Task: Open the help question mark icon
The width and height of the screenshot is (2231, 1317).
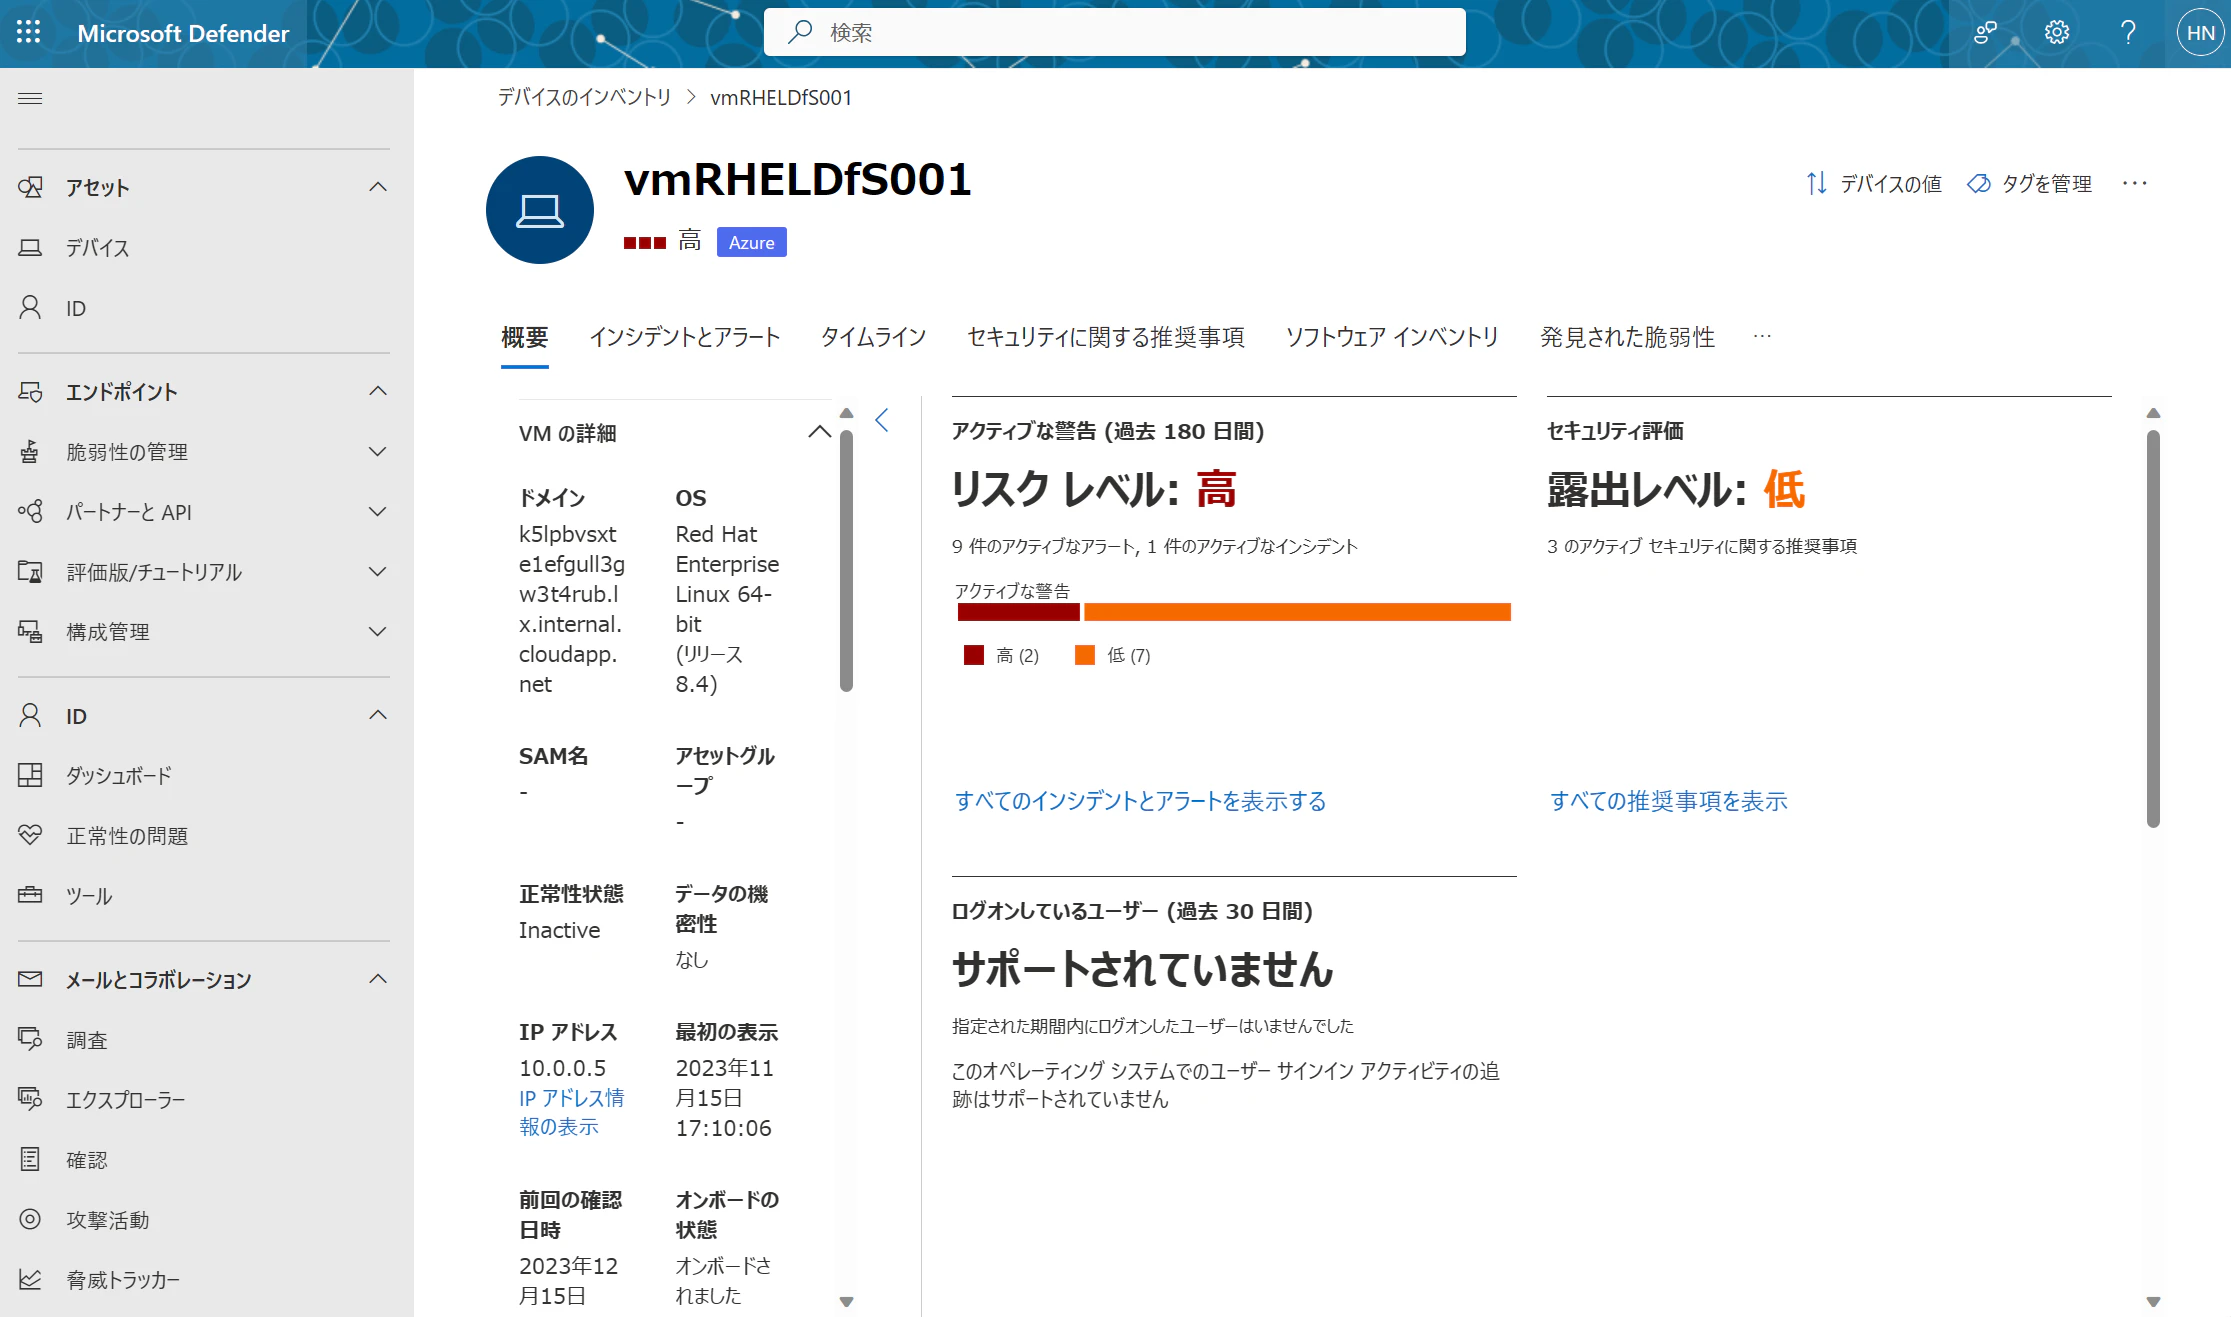Action: coord(2128,33)
